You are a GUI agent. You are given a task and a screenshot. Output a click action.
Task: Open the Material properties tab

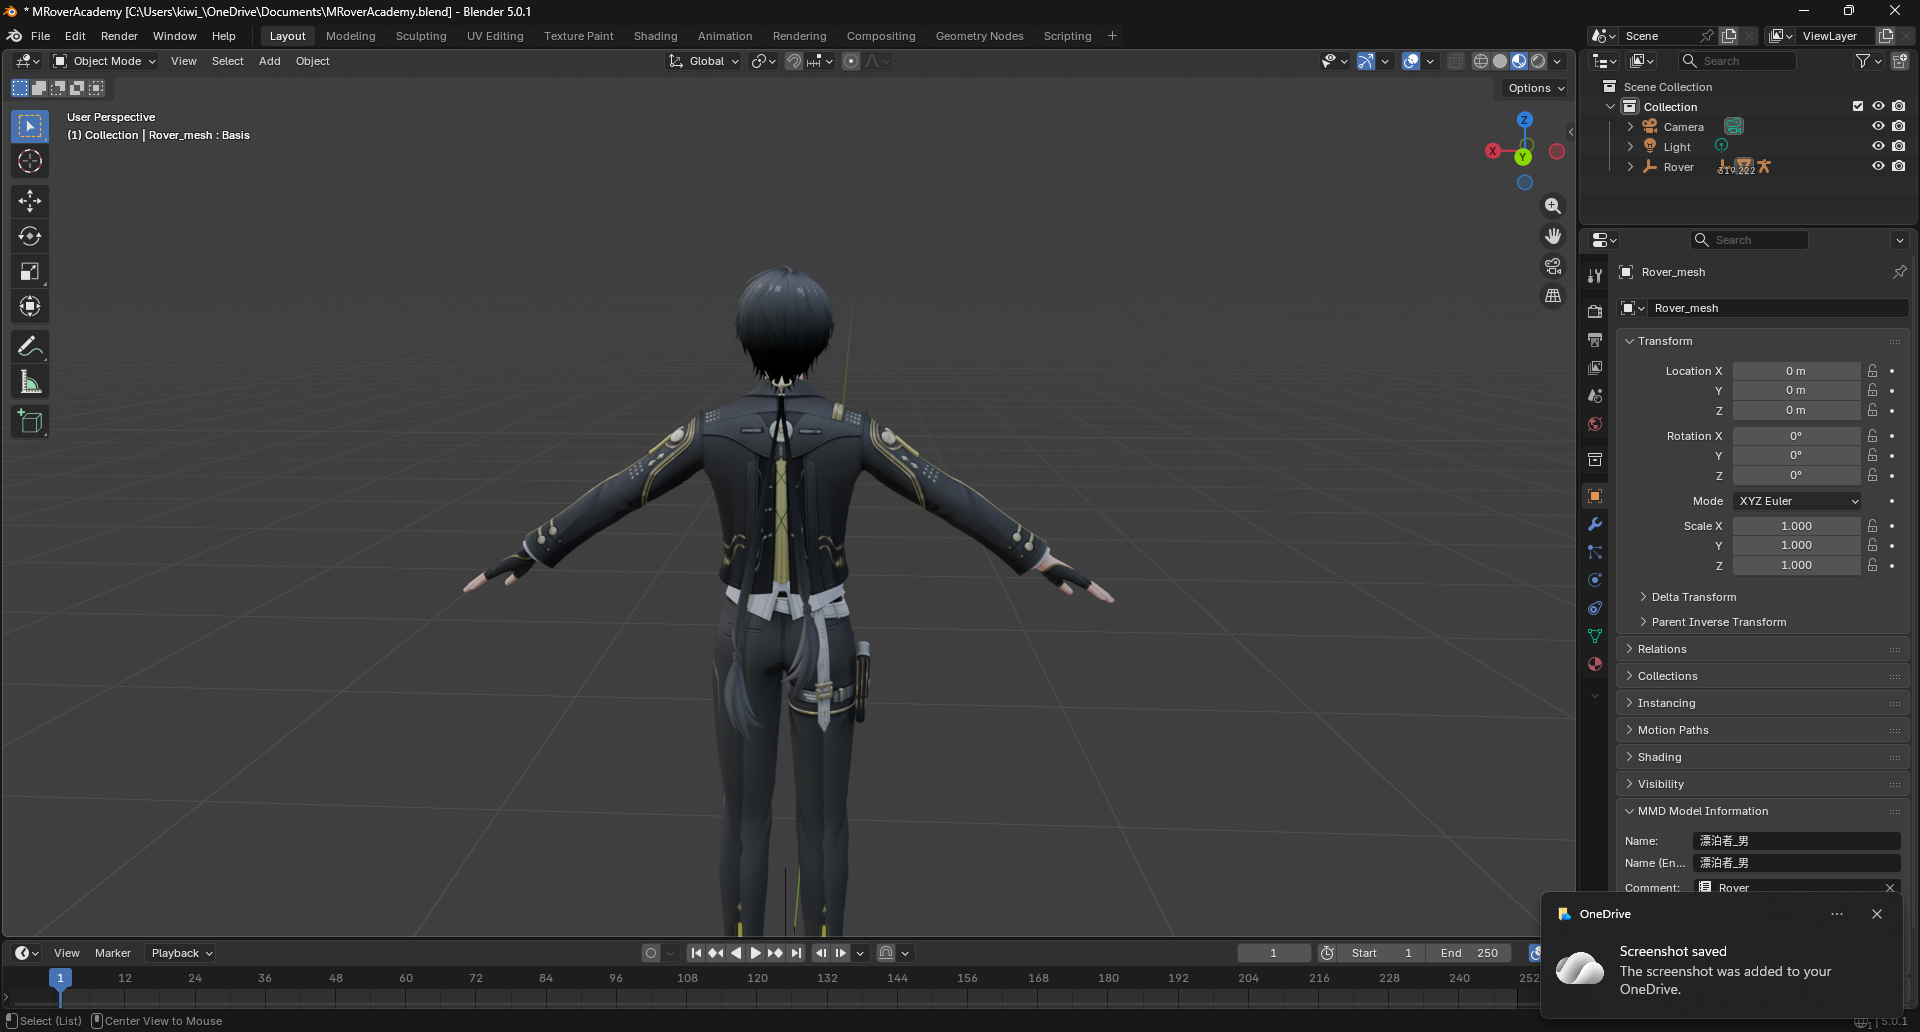point(1595,664)
